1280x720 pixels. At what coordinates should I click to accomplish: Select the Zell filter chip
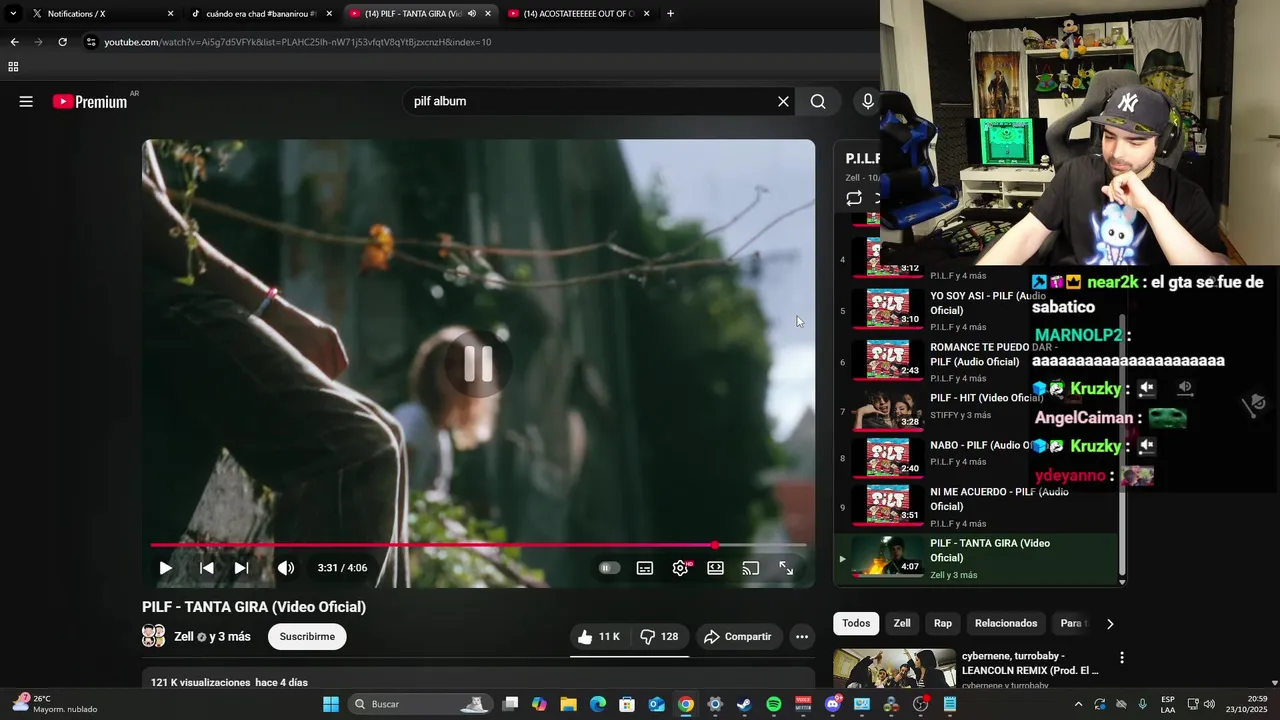pos(902,623)
